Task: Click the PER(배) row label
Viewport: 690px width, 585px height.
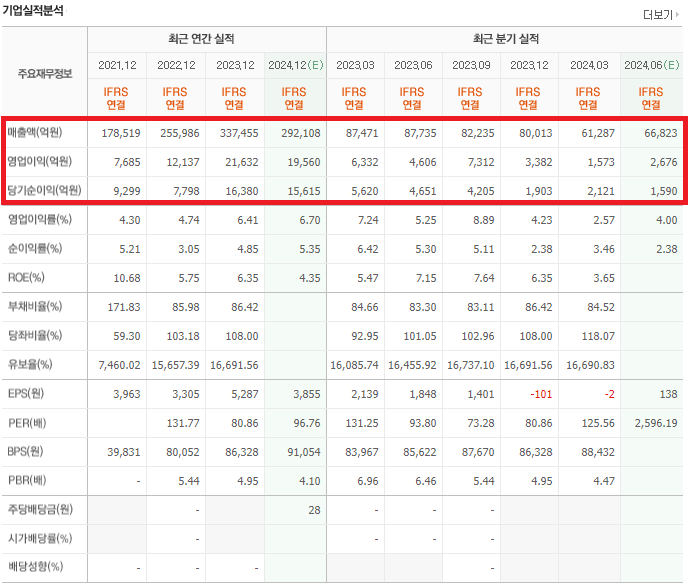Action: point(27,423)
